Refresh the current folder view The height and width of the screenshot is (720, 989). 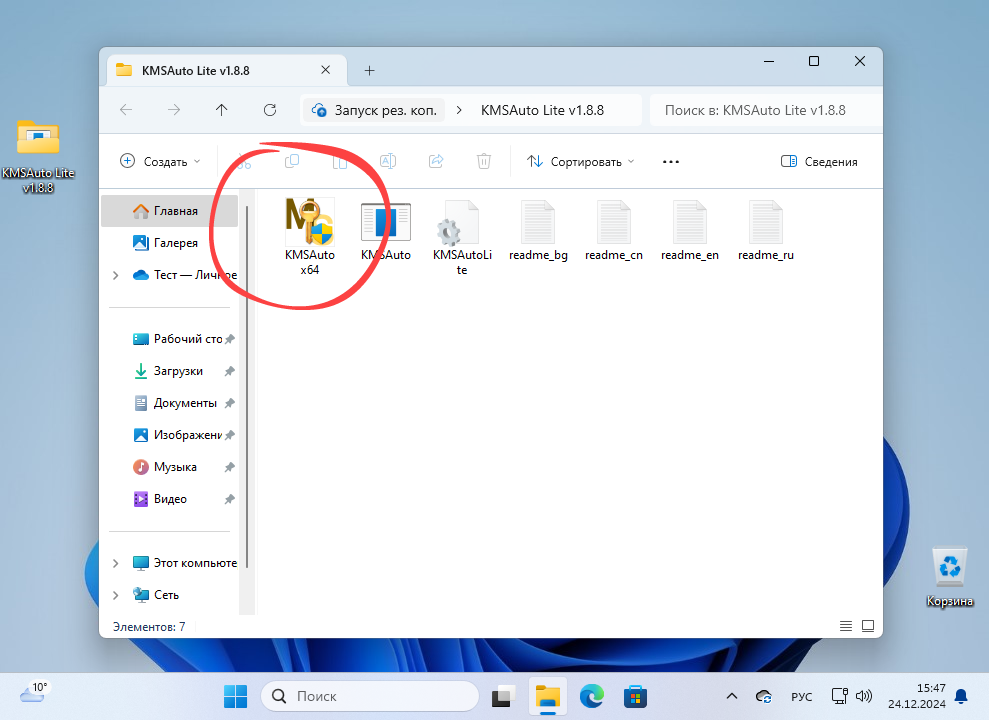click(269, 110)
